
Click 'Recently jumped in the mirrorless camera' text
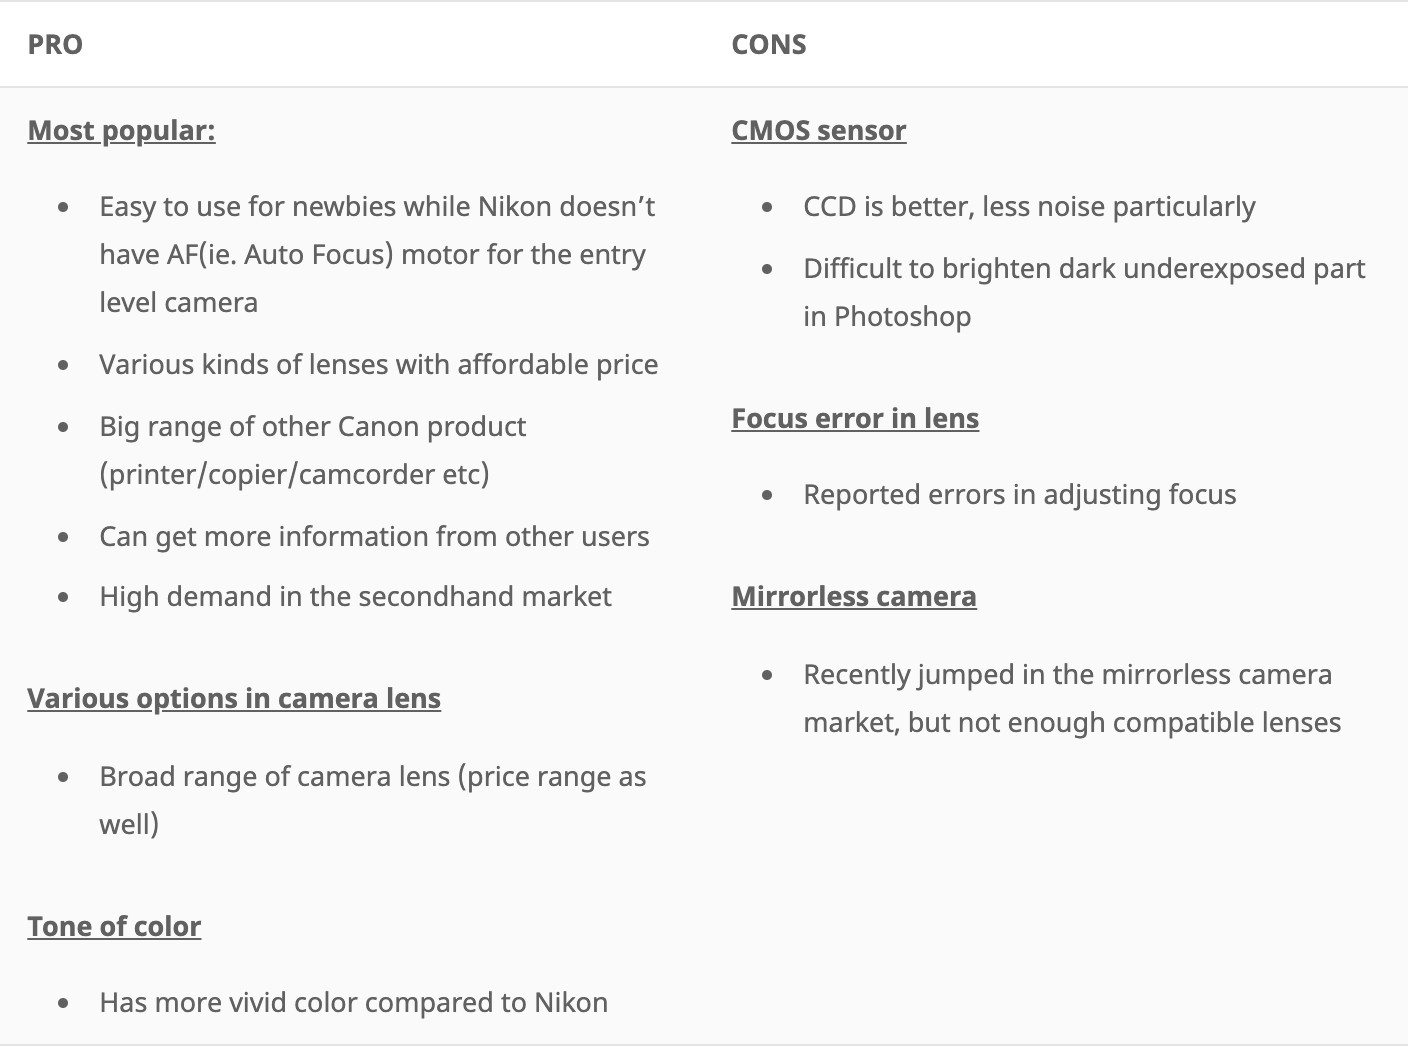(x=1067, y=675)
